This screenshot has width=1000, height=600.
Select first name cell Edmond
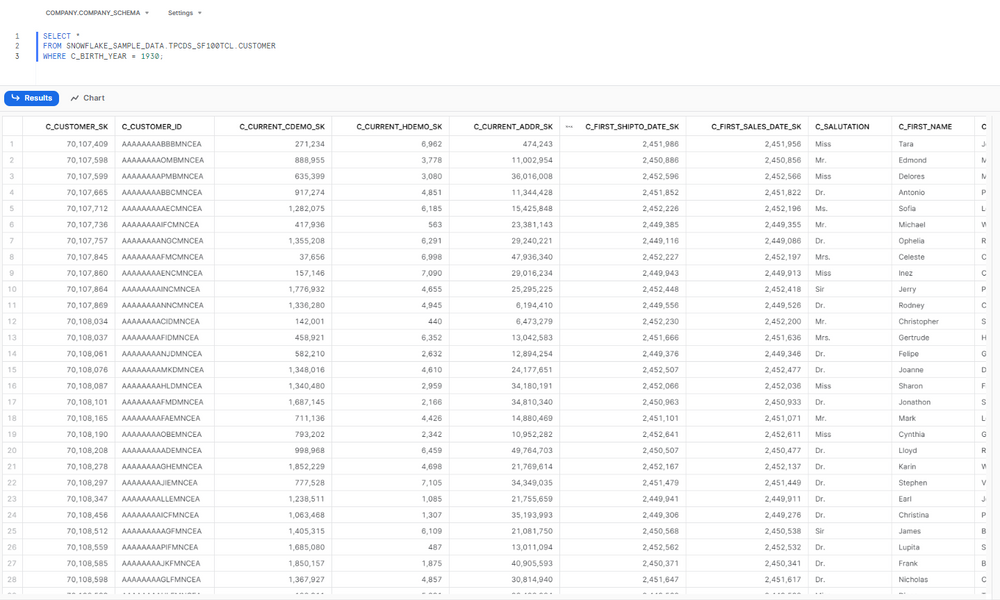tap(913, 160)
